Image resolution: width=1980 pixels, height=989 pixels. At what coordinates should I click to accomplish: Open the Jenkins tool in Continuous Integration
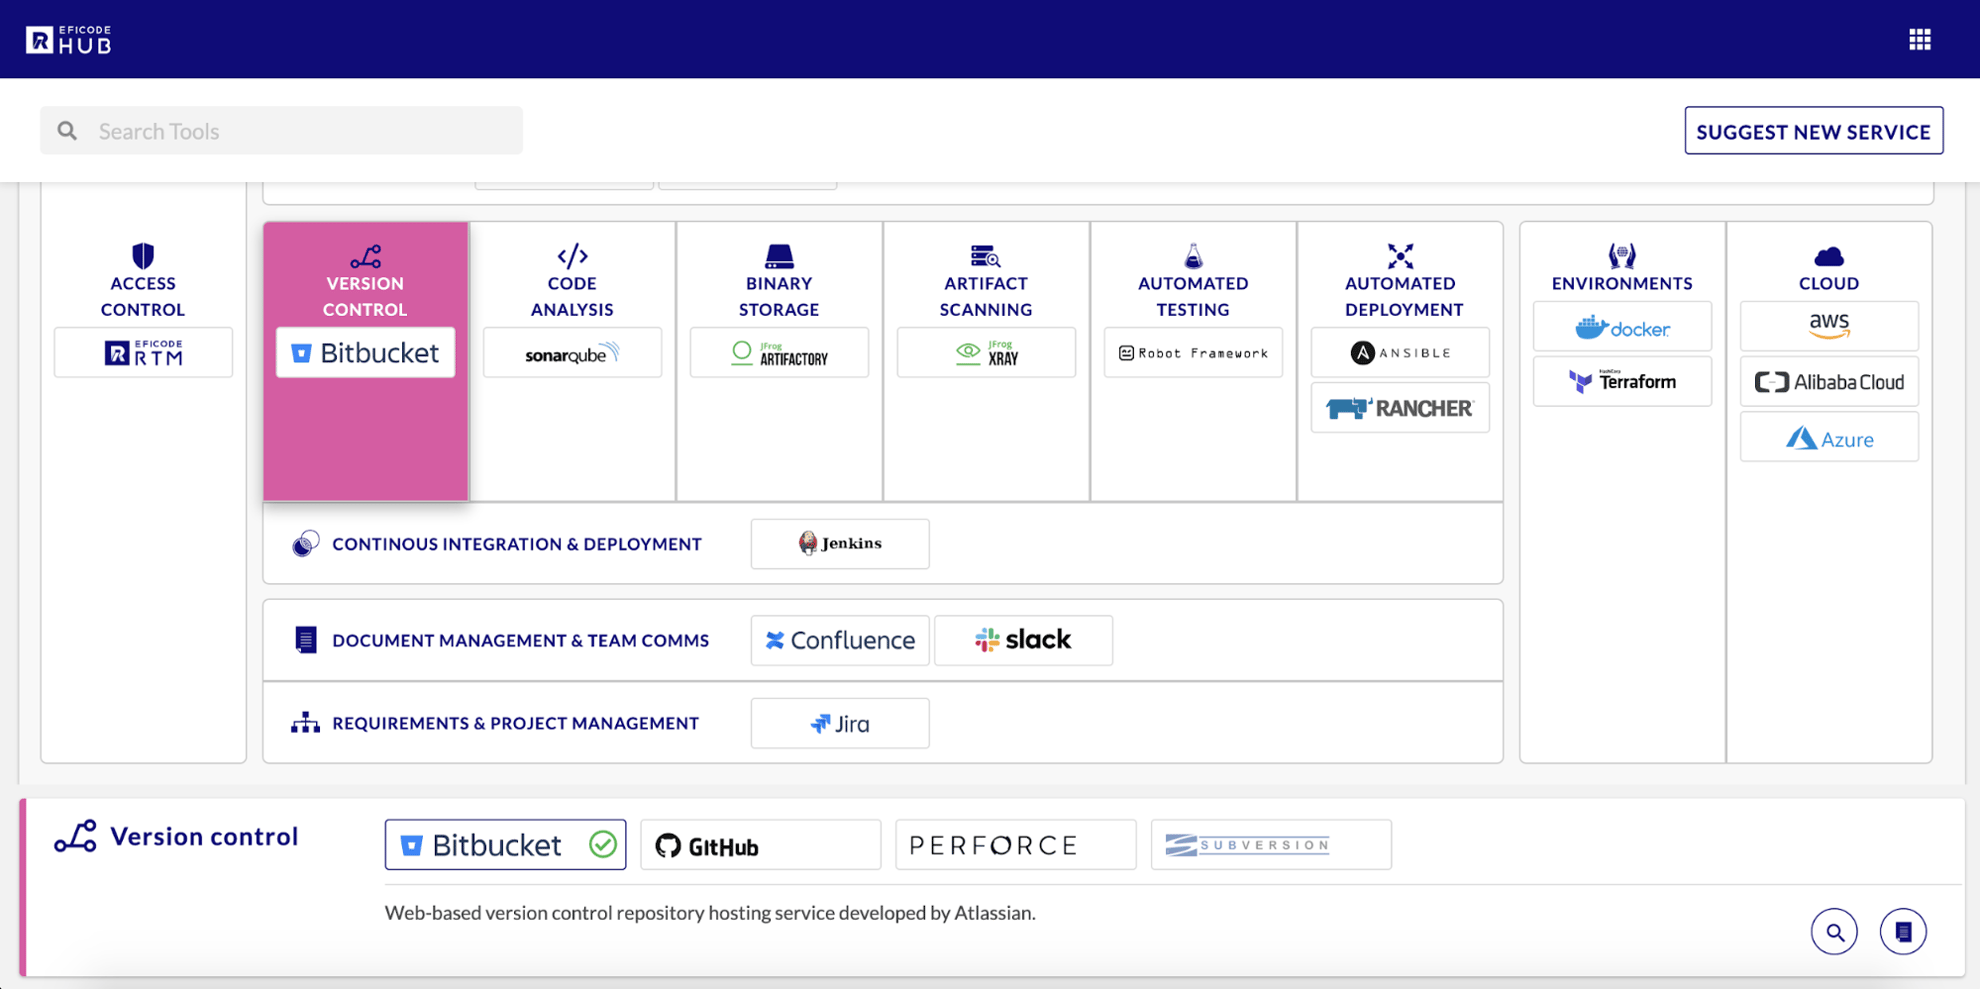(840, 543)
